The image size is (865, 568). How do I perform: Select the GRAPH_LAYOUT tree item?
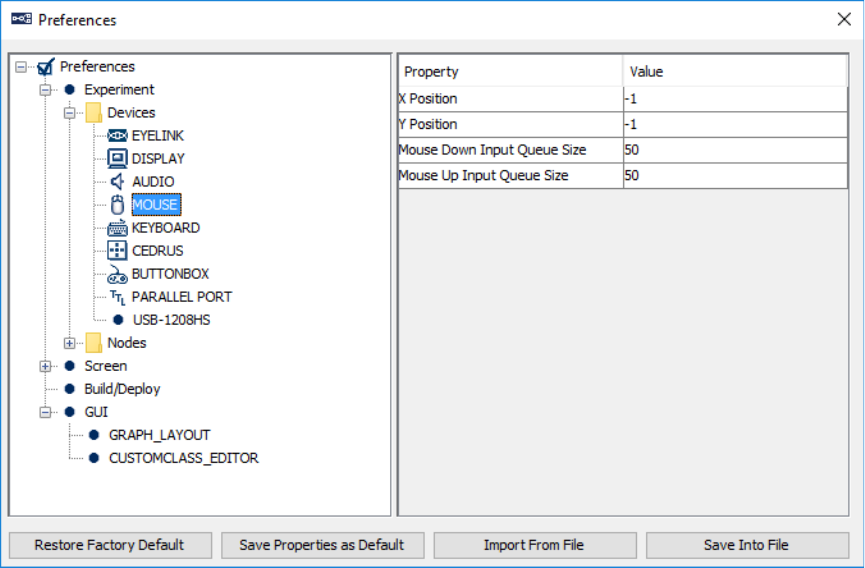click(159, 435)
